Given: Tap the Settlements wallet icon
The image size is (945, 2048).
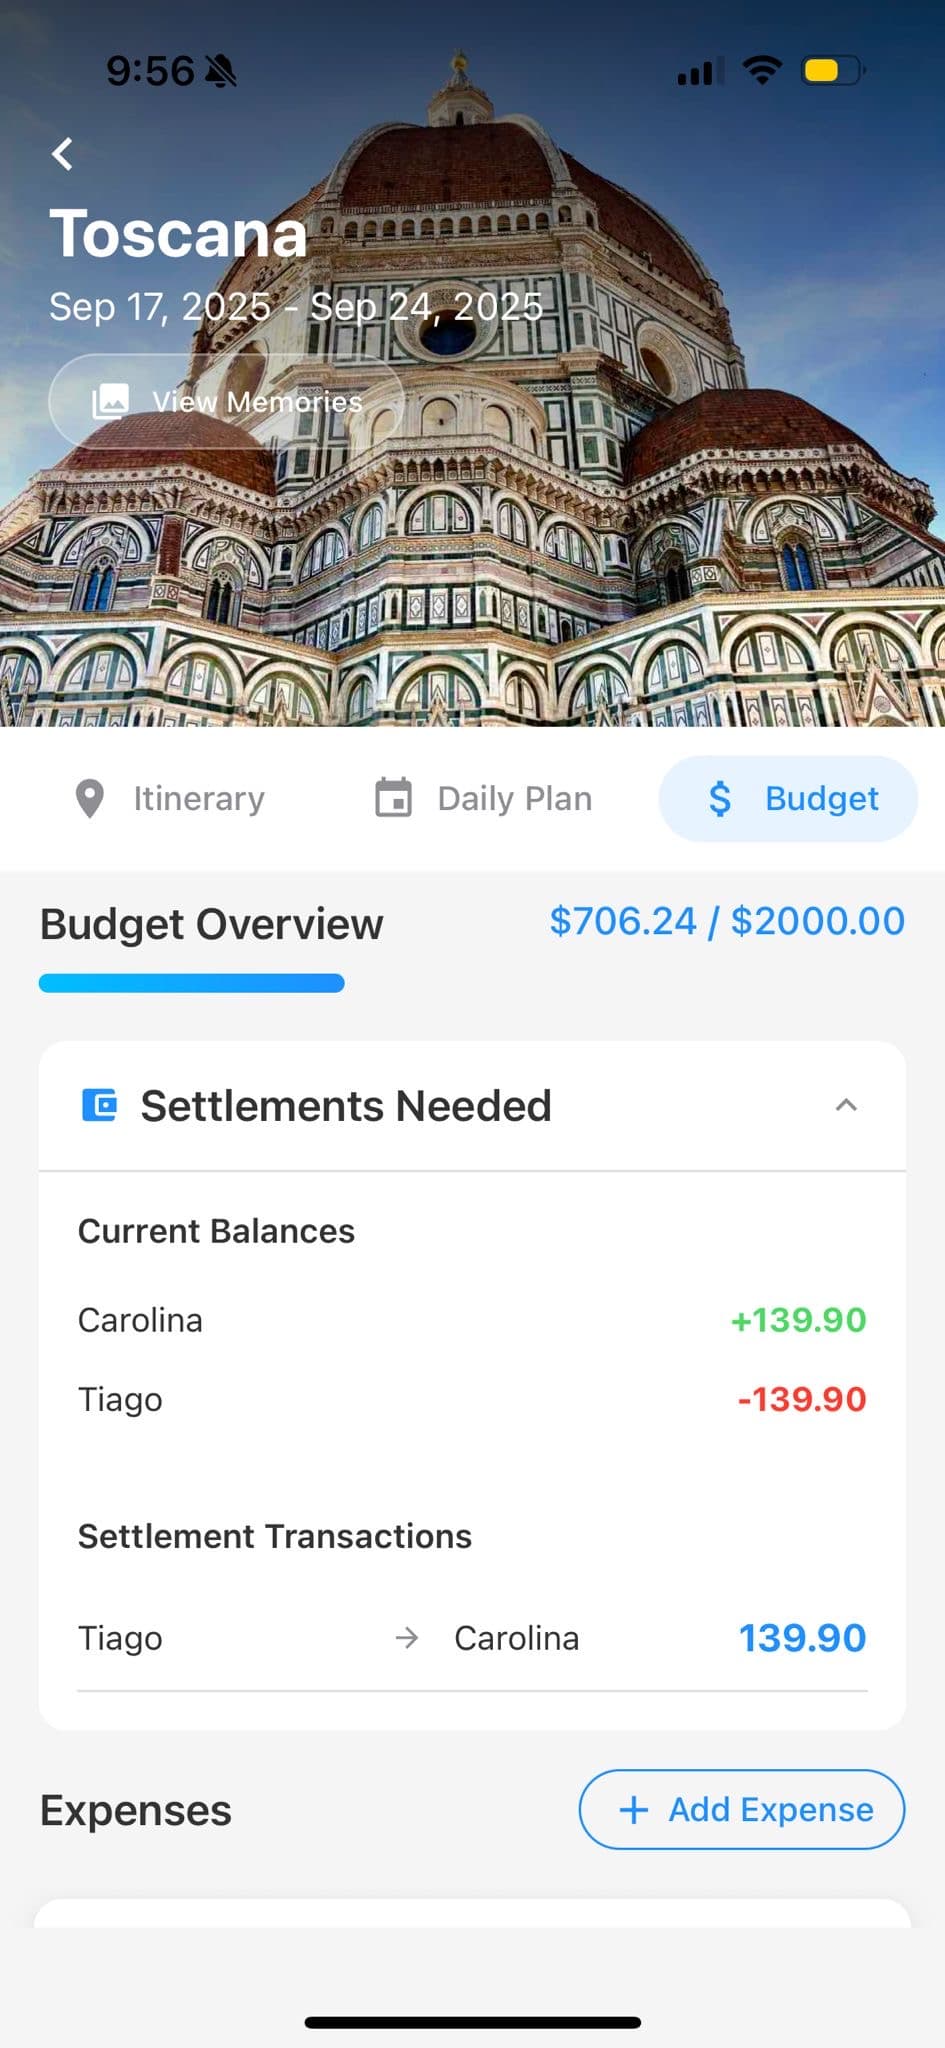Looking at the screenshot, I should 99,1105.
